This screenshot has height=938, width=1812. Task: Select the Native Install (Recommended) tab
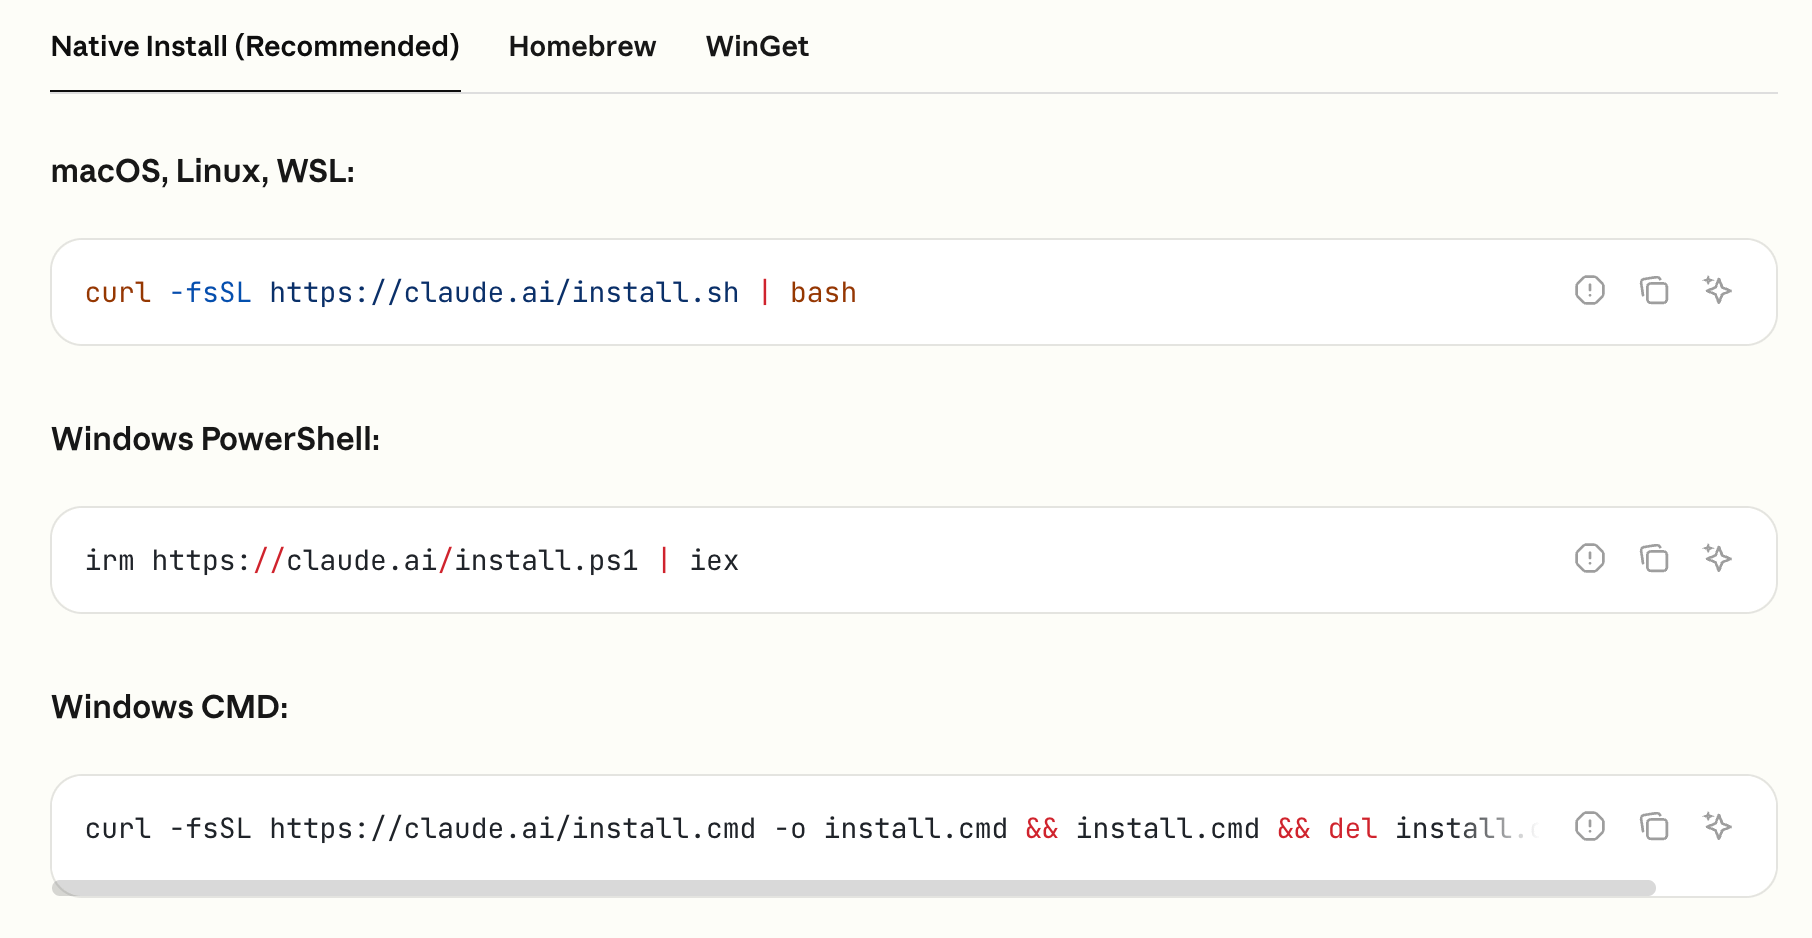[255, 46]
